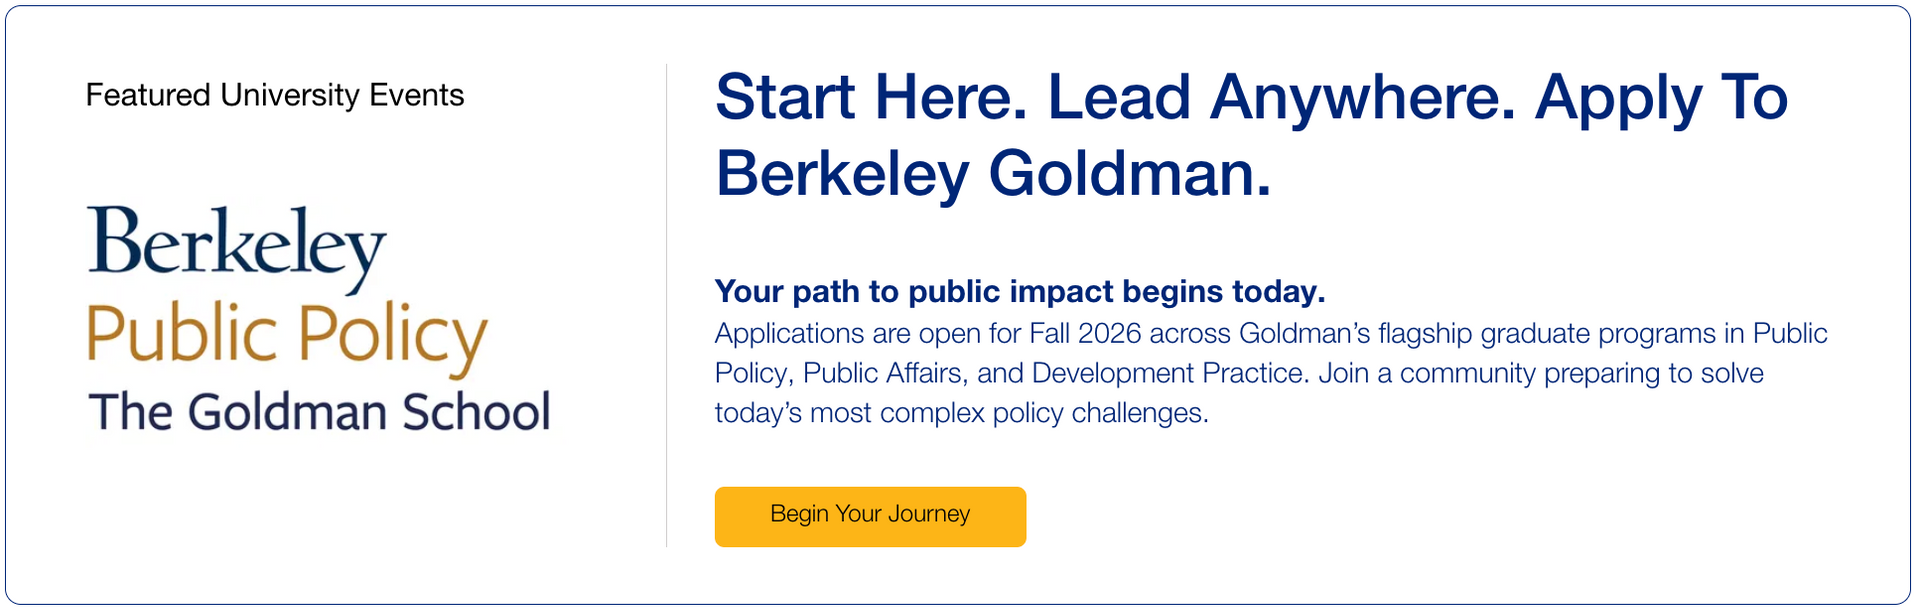
Task: Select The Goldman School logo text
Action: point(319,412)
